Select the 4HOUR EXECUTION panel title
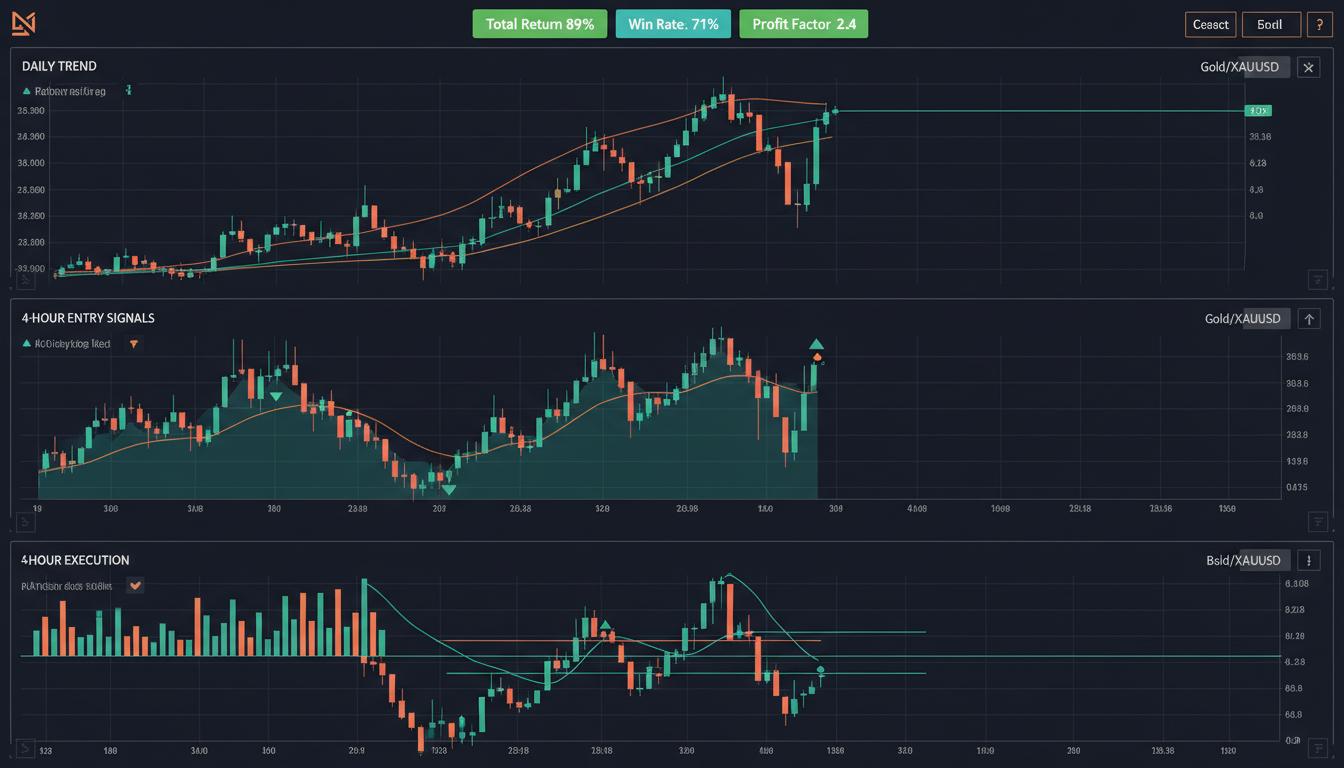1344x768 pixels. 74,560
